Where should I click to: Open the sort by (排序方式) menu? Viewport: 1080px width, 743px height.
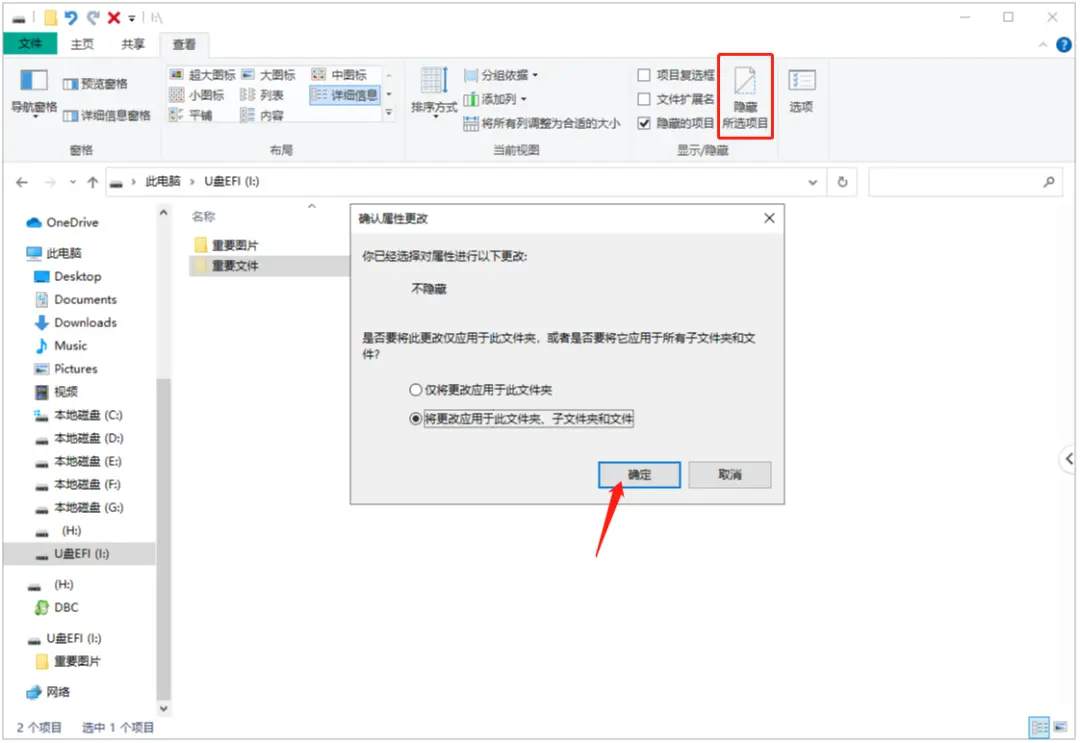(x=434, y=93)
